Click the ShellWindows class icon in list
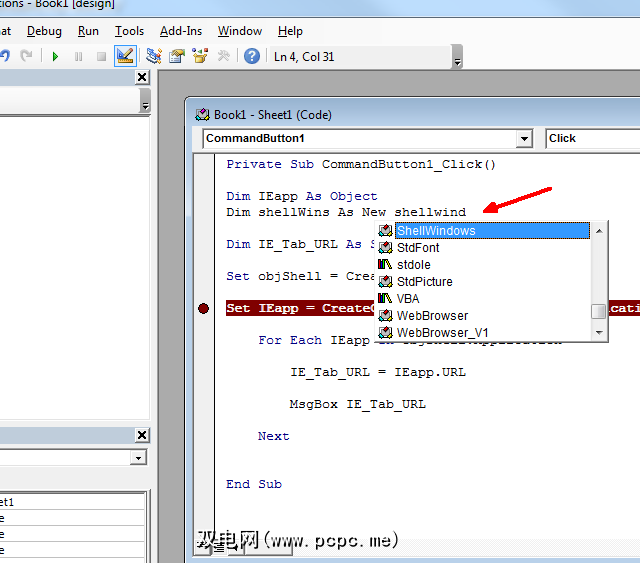The height and width of the screenshot is (563, 640). tap(385, 231)
